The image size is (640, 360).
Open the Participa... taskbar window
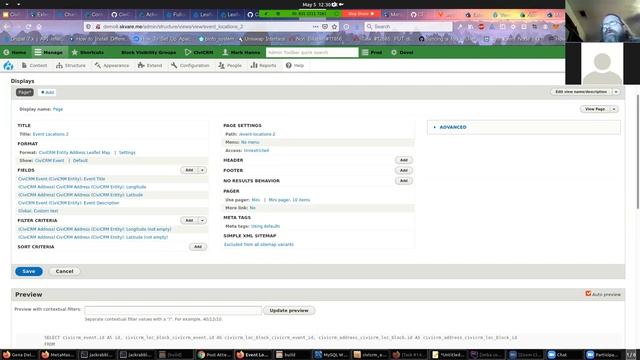[602, 355]
